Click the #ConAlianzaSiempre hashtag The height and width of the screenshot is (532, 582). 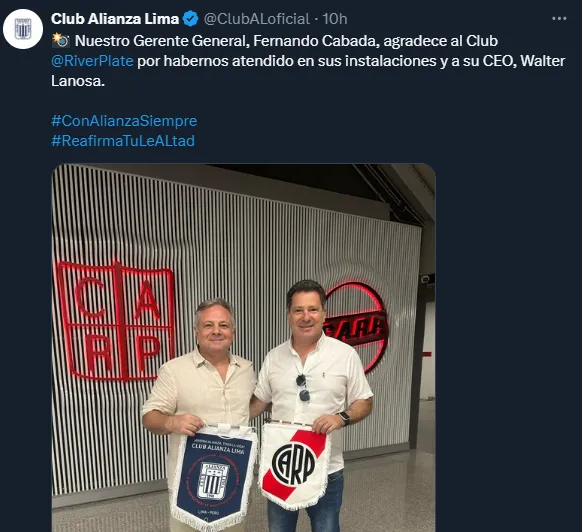(124, 121)
